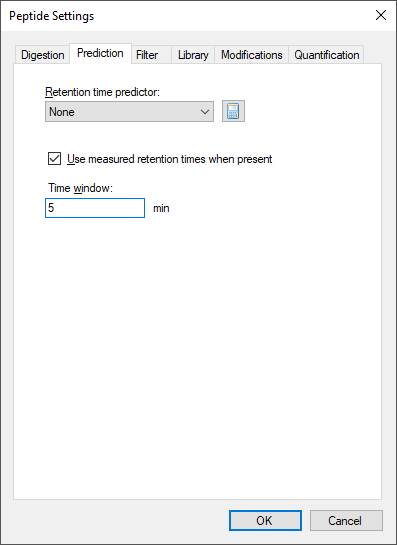The image size is (397, 545).
Task: Click the Cancel button
Action: 346,520
